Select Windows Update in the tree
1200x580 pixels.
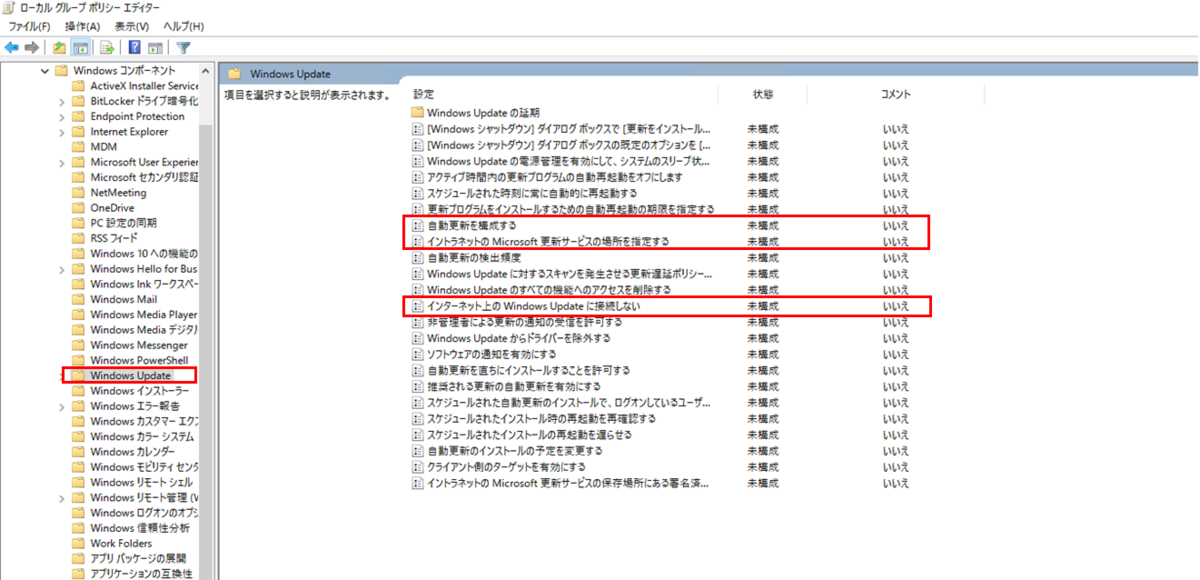point(130,375)
